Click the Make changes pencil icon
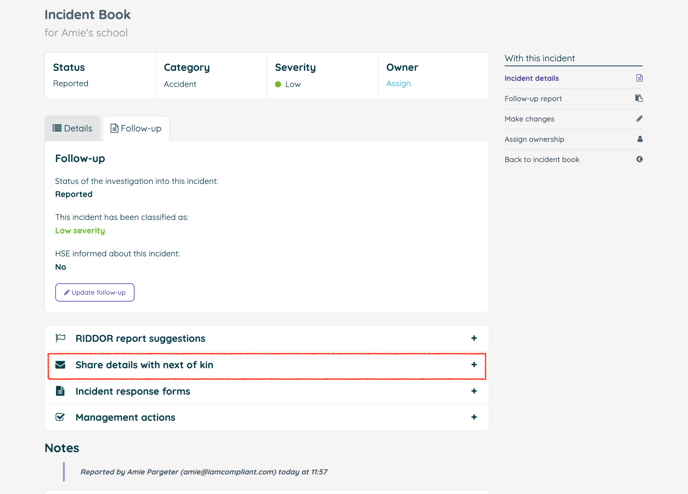The height and width of the screenshot is (494, 688). 639,119
